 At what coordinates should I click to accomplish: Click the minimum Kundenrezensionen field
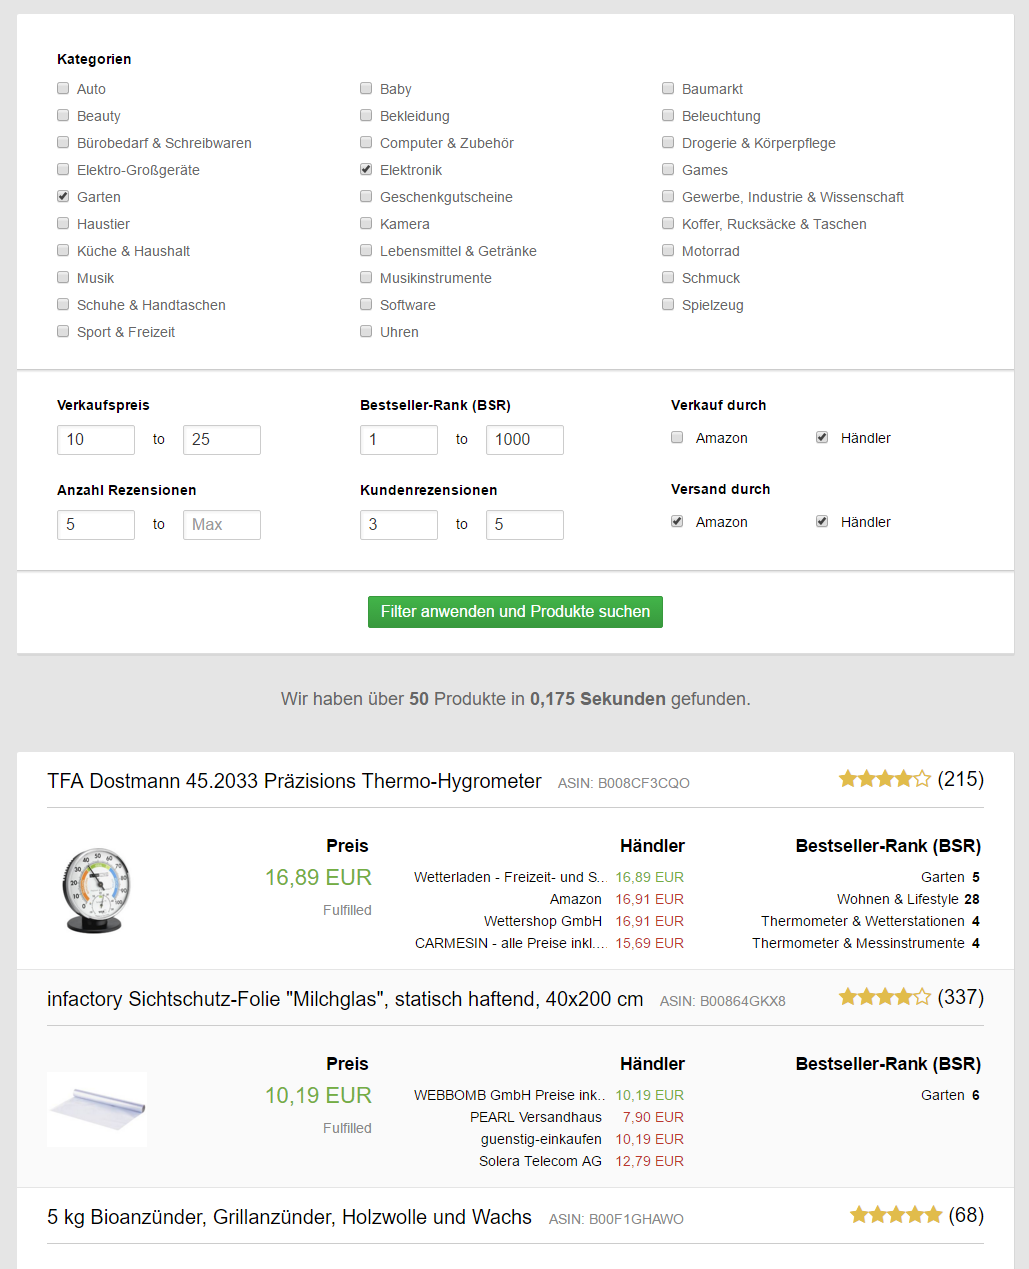click(x=399, y=525)
